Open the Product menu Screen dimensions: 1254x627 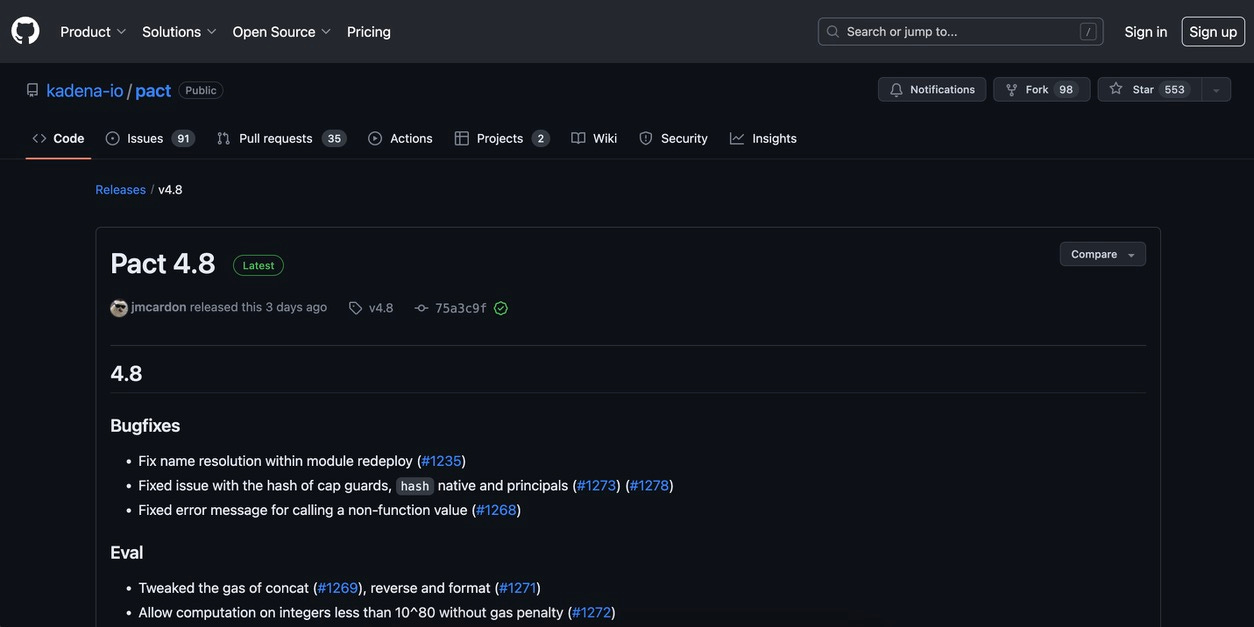pos(93,32)
